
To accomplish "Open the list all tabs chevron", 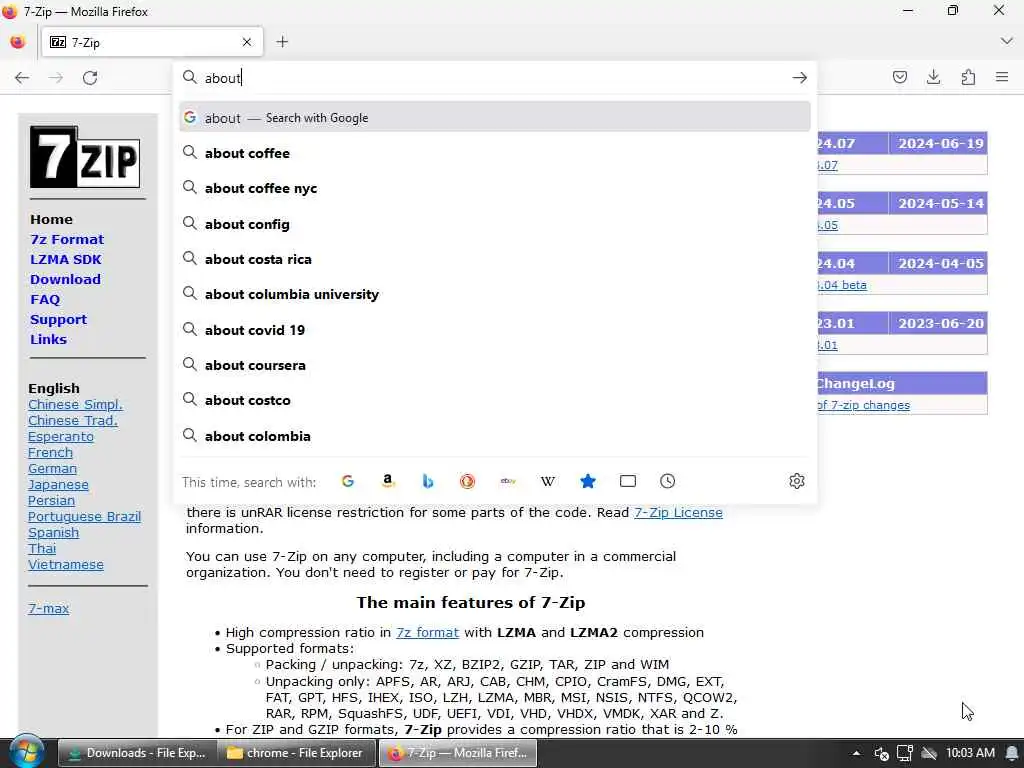I will 1006,41.
